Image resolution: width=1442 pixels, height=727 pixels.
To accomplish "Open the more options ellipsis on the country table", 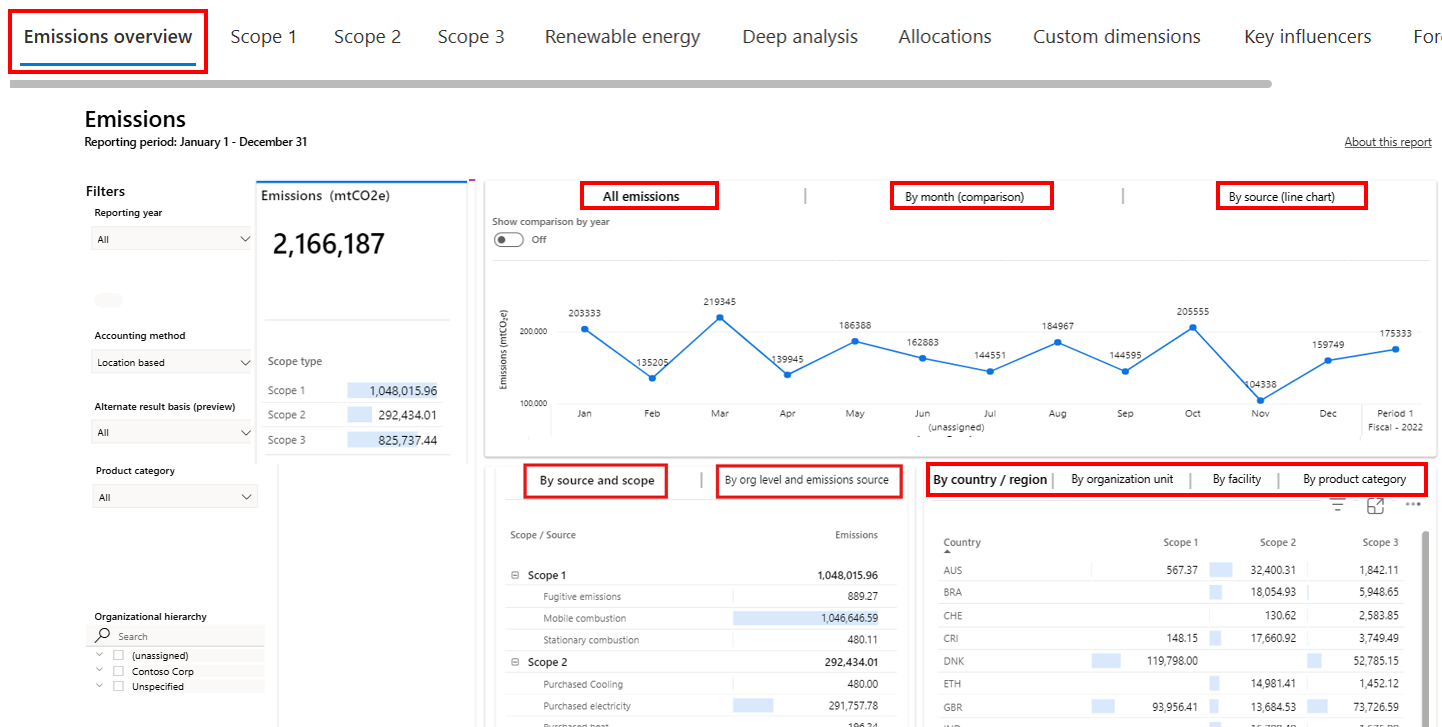I will [1412, 504].
